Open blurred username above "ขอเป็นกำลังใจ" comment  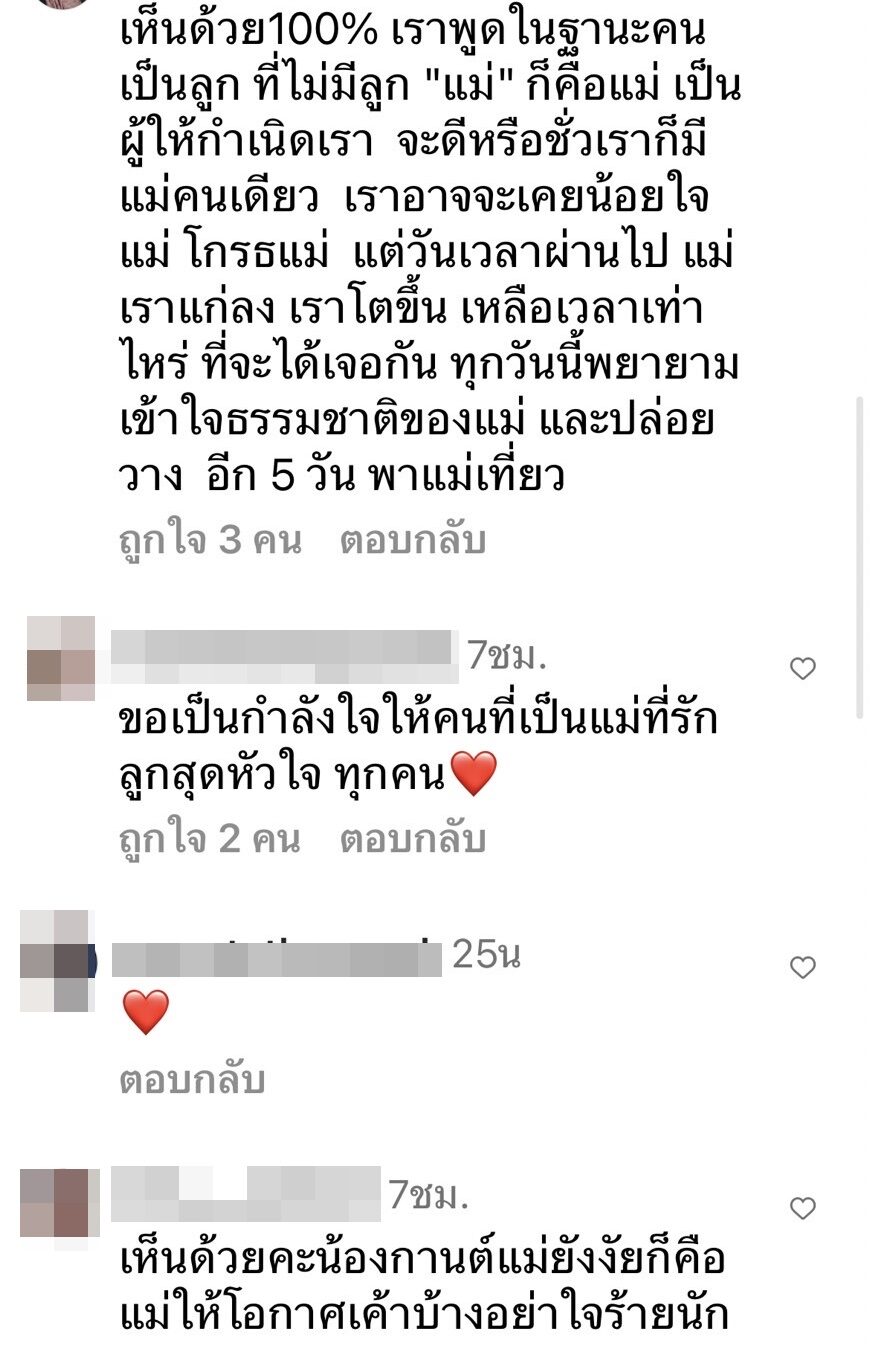point(284,648)
